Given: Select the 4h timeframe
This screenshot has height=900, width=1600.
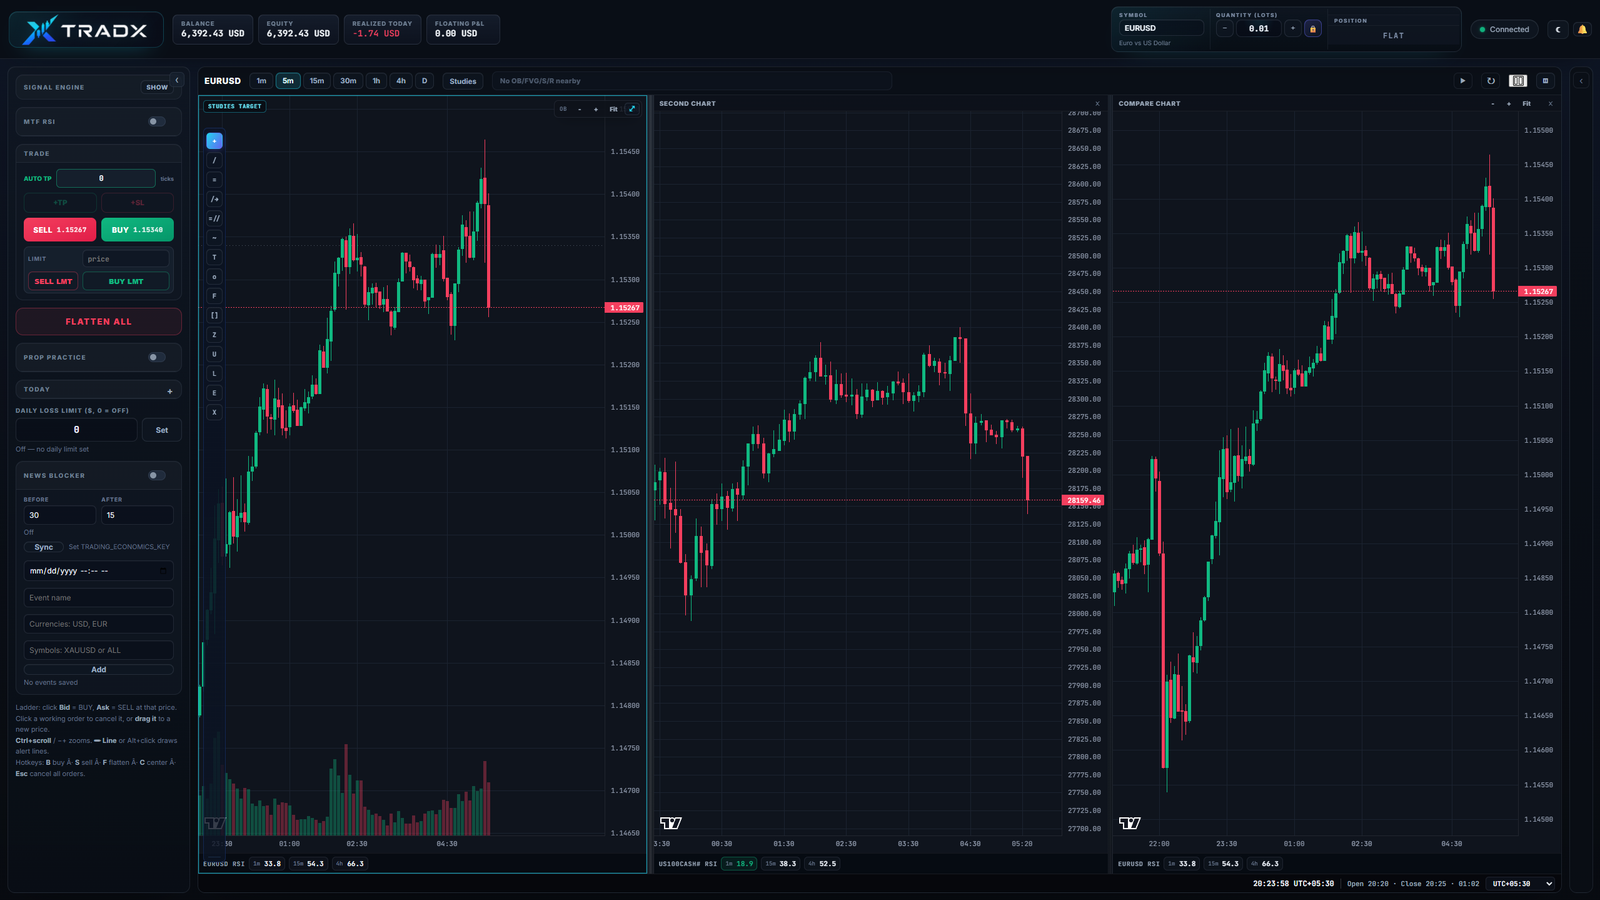Looking at the screenshot, I should pos(401,81).
